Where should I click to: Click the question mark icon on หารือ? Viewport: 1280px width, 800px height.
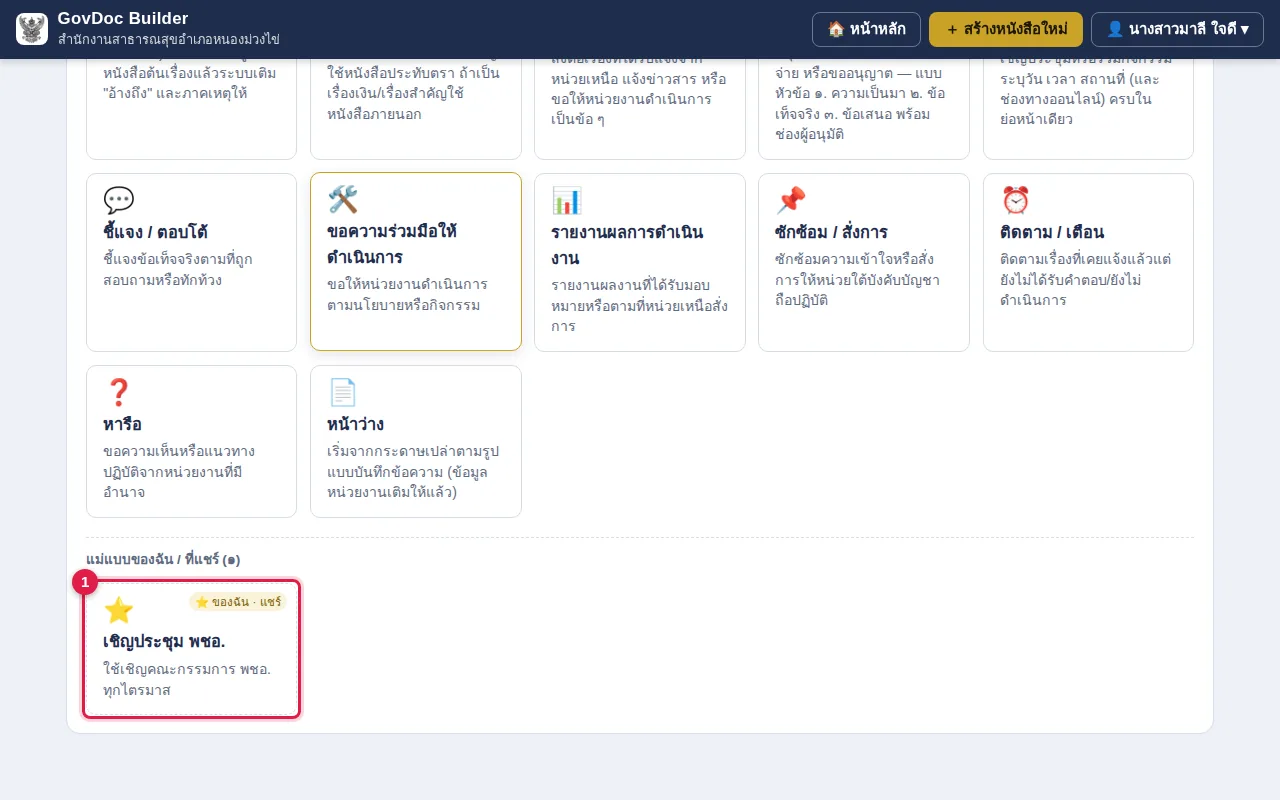[119, 393]
